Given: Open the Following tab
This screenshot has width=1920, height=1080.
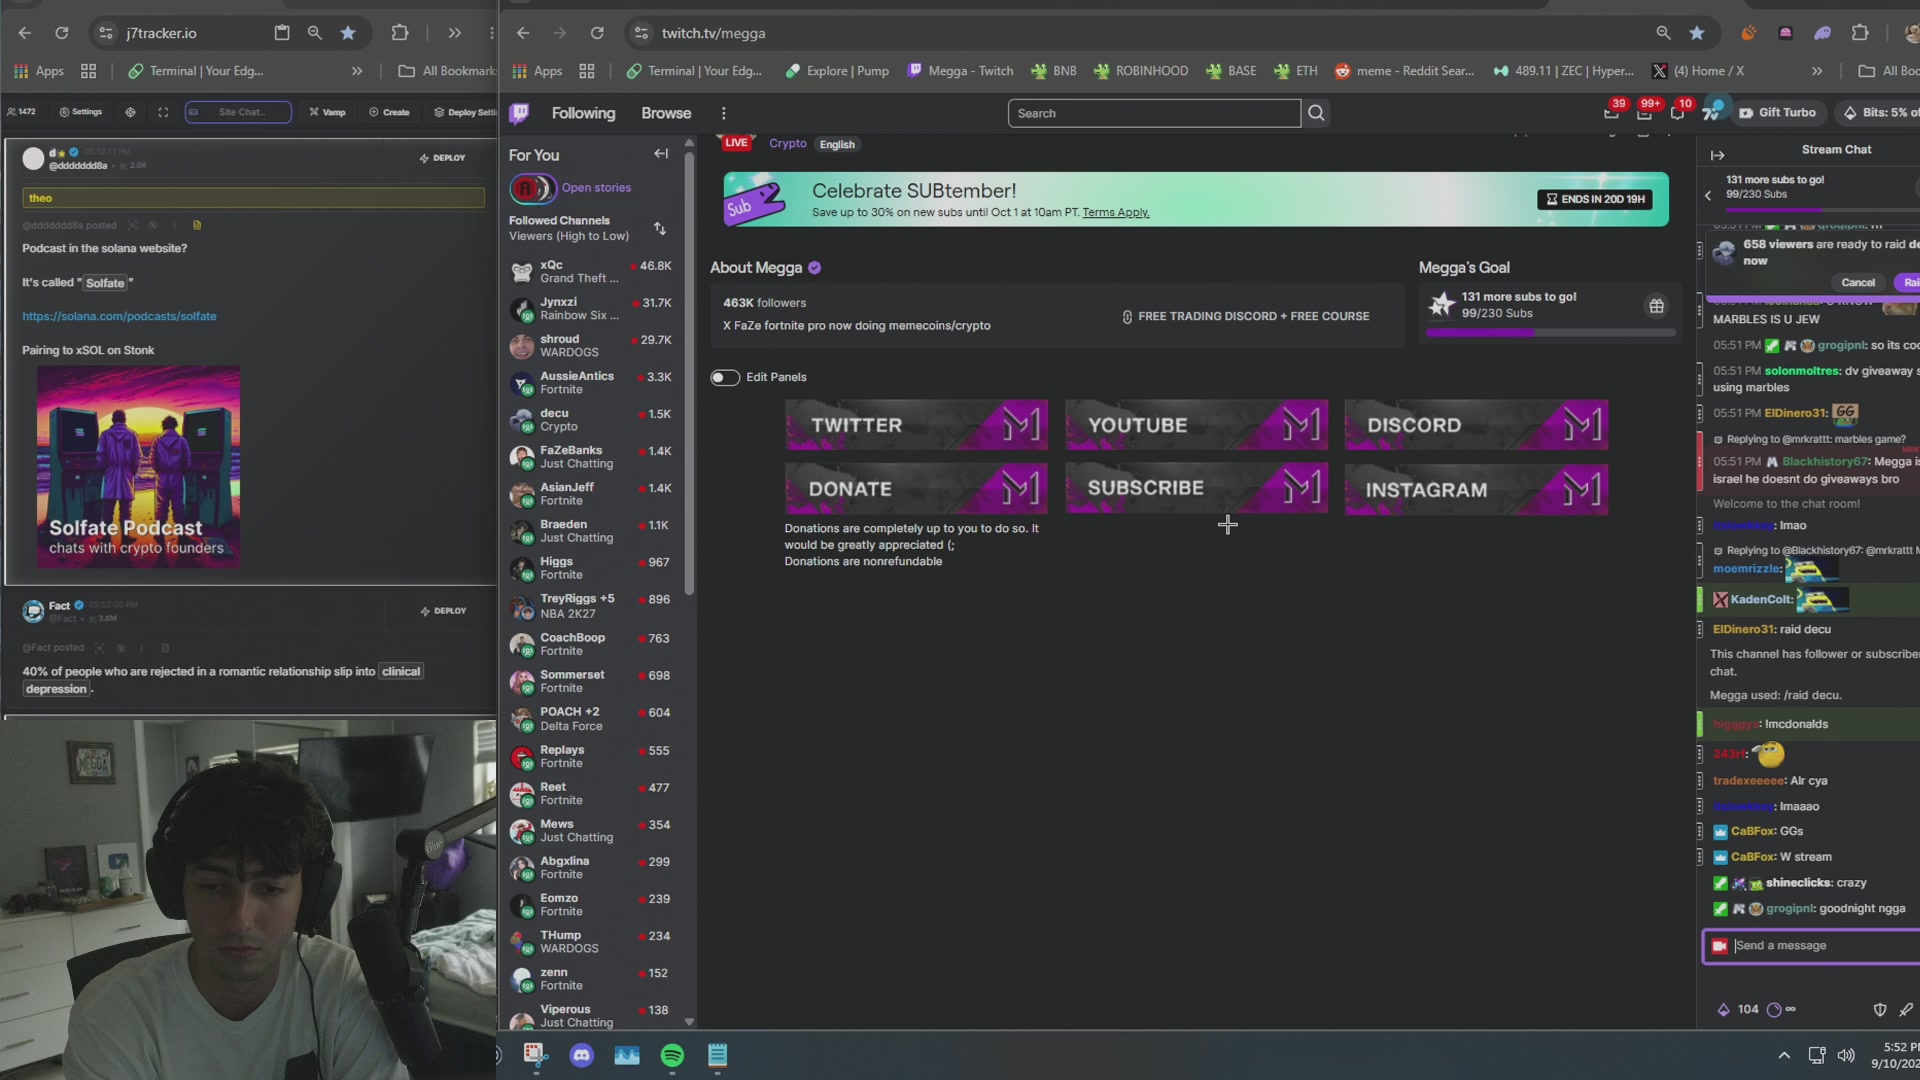Looking at the screenshot, I should pos(583,113).
